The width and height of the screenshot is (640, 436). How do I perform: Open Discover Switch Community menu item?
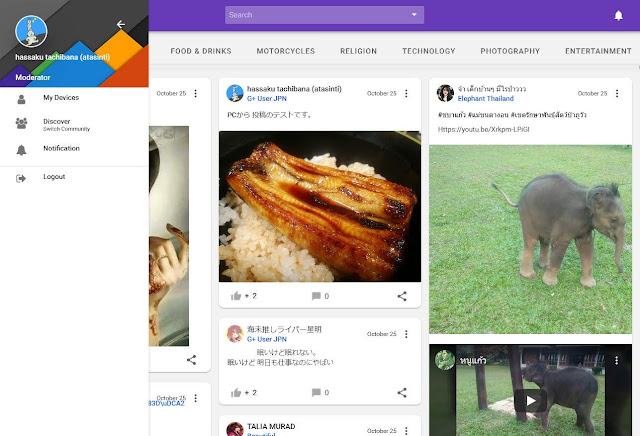[74, 124]
